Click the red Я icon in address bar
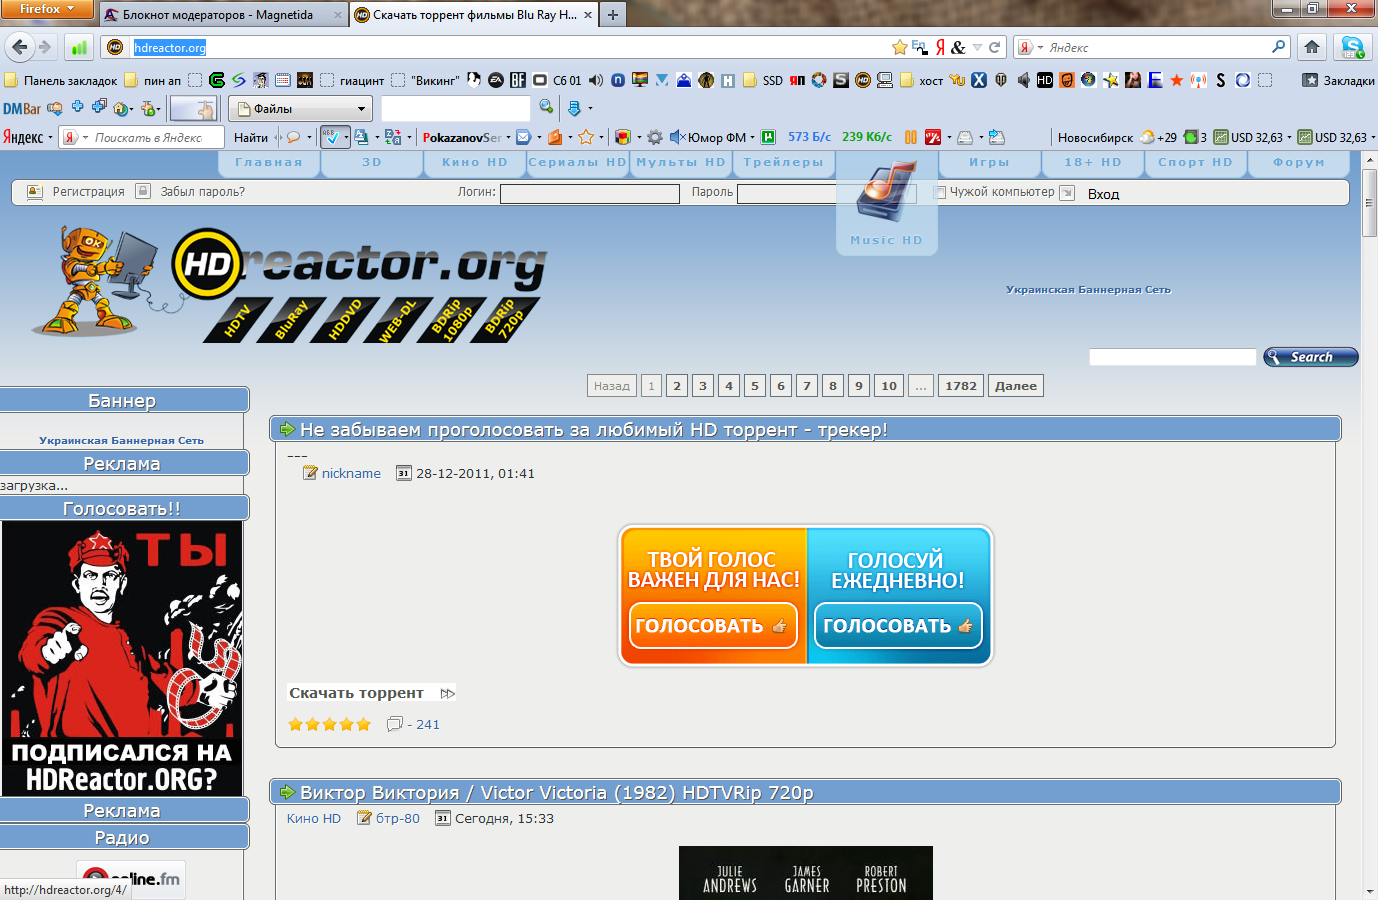Viewport: 1378px width, 900px height. (x=940, y=47)
